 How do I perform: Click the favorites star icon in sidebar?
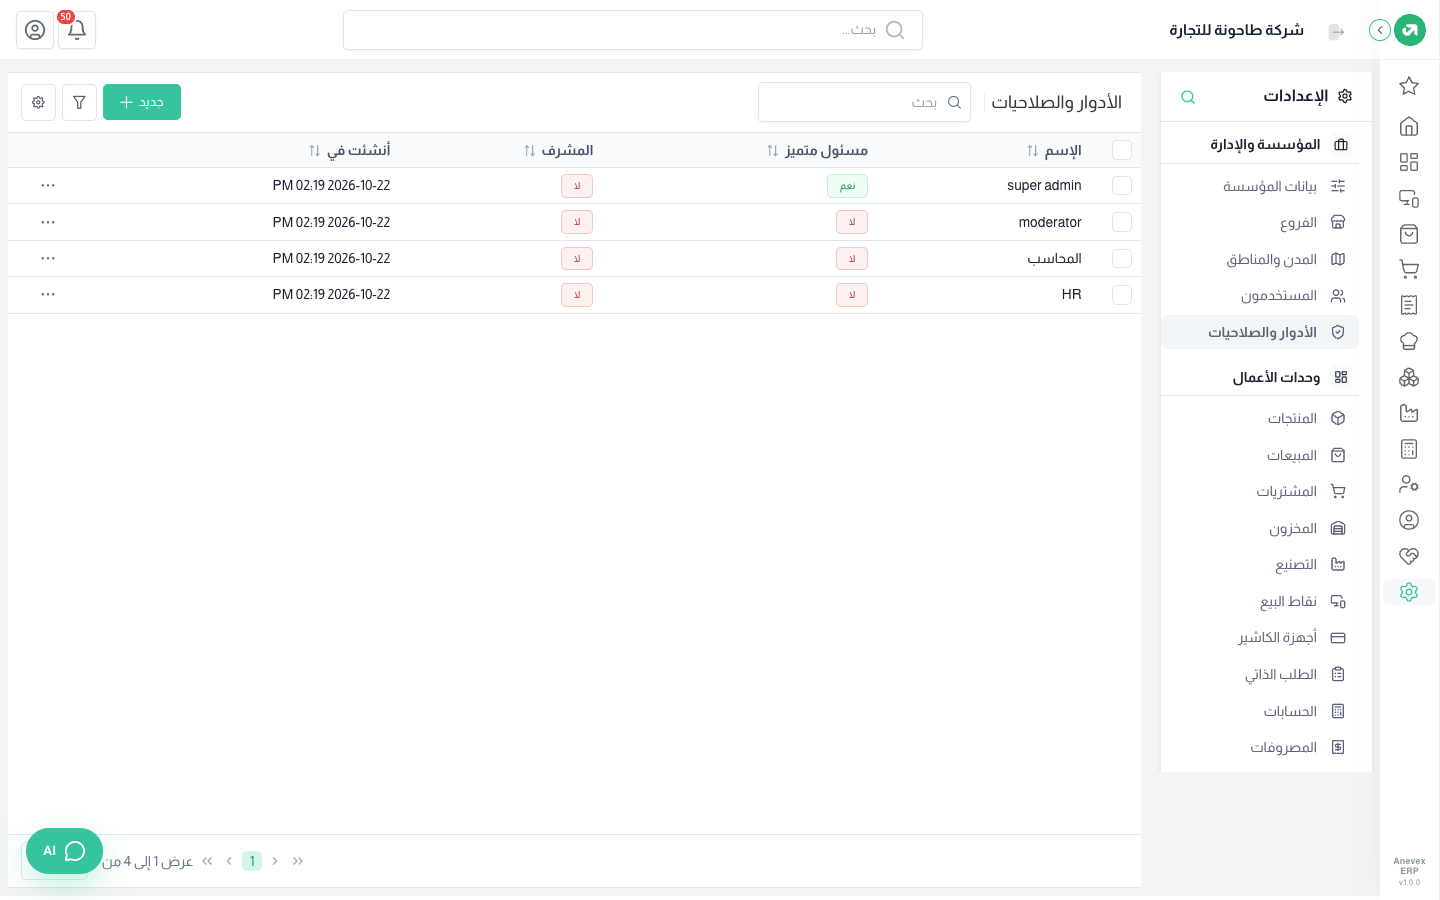point(1409,86)
